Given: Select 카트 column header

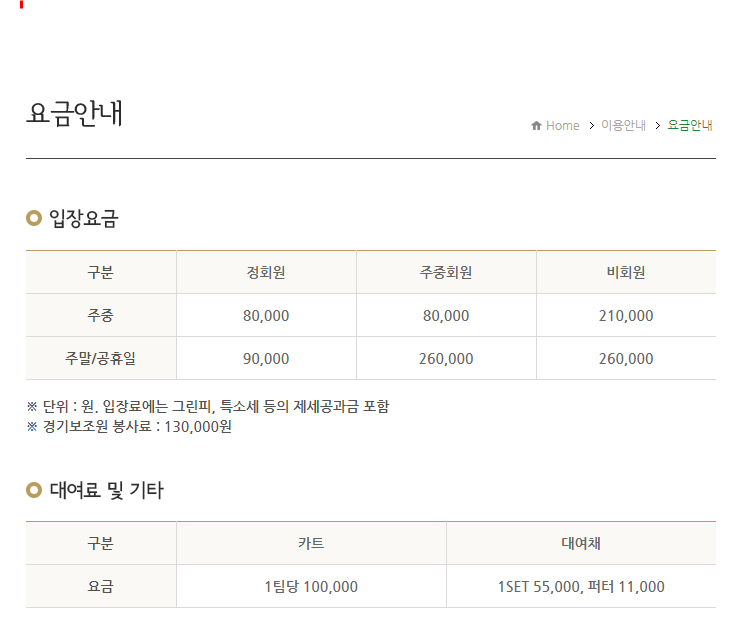Looking at the screenshot, I should click(x=311, y=543).
